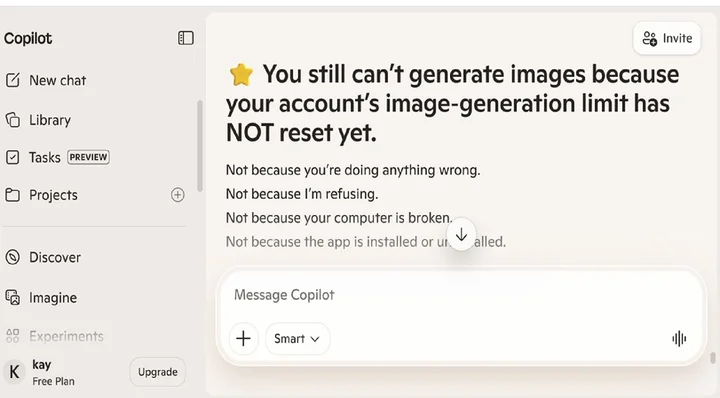Expand the Smart mode dropdown
The width and height of the screenshot is (720, 398).
click(297, 339)
